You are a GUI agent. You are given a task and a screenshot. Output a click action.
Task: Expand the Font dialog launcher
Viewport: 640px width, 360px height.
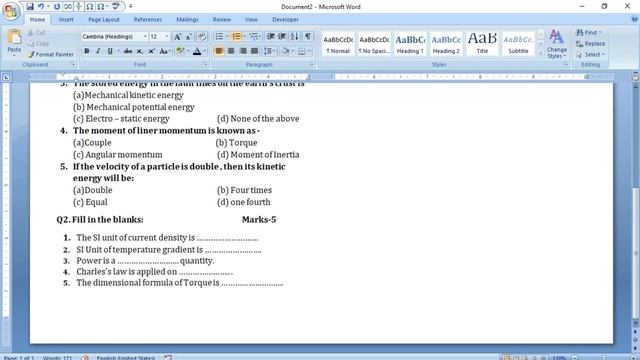coord(205,64)
